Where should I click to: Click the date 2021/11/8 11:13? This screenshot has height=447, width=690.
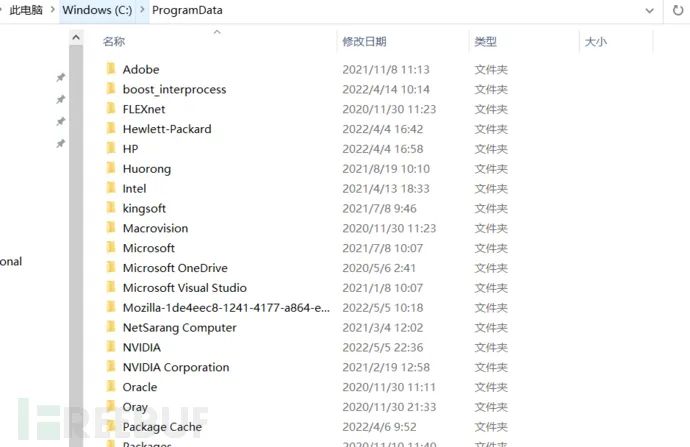[386, 70]
